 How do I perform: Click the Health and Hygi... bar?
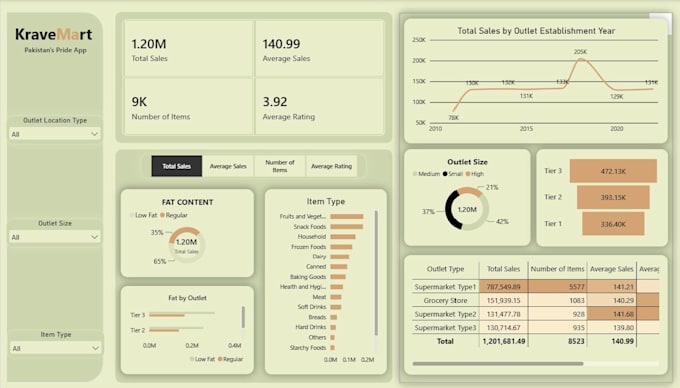(x=337, y=287)
